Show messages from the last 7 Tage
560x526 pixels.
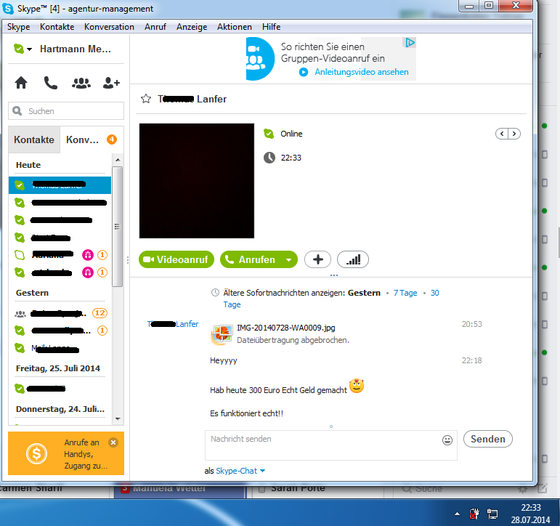click(405, 293)
